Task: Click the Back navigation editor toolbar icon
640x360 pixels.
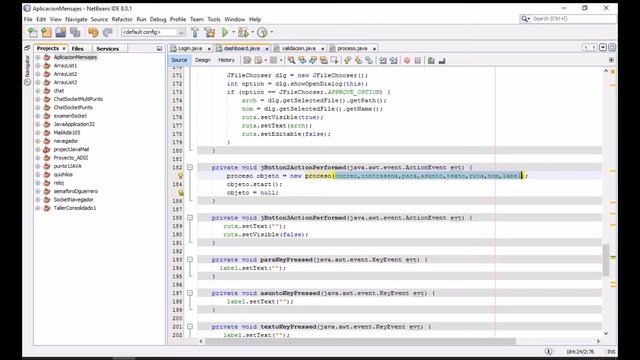Action: [x=258, y=60]
